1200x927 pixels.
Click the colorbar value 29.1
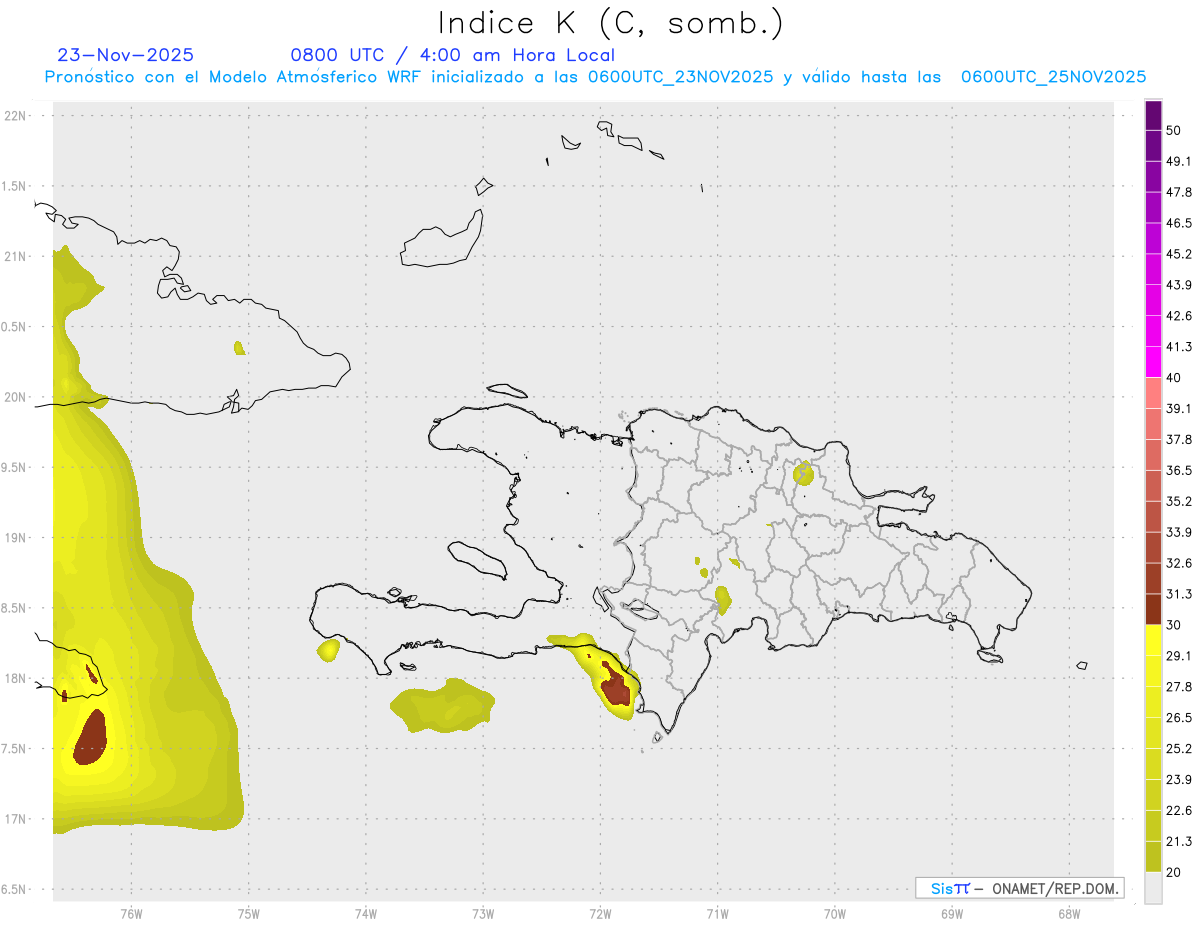1179,656
